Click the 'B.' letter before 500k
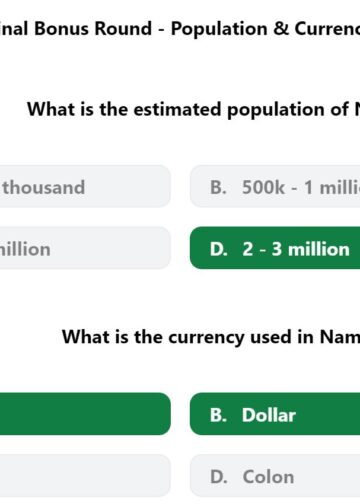The height and width of the screenshot is (504, 360). (218, 187)
